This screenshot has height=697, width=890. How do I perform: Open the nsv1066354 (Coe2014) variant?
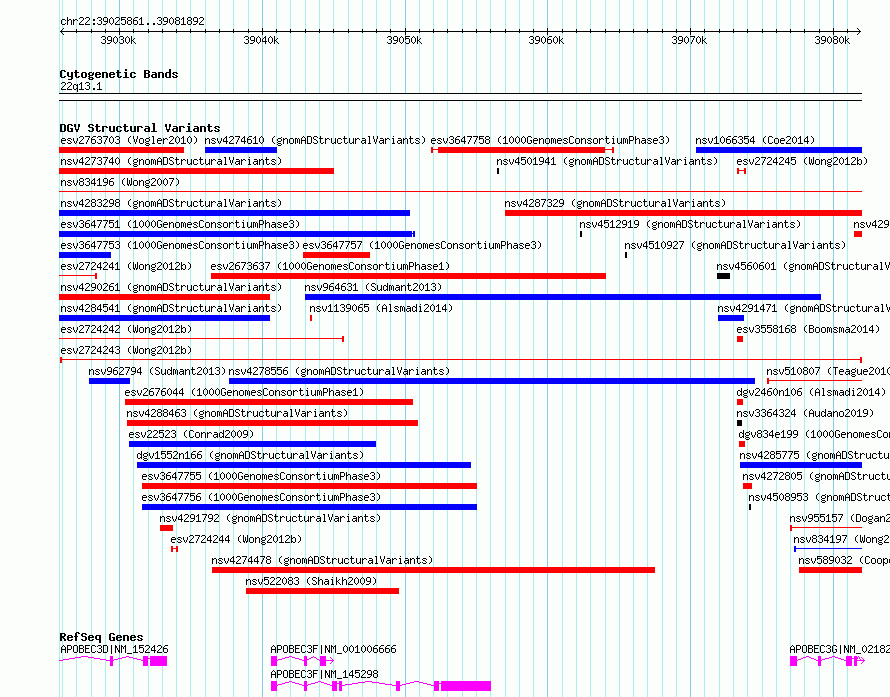point(755,140)
